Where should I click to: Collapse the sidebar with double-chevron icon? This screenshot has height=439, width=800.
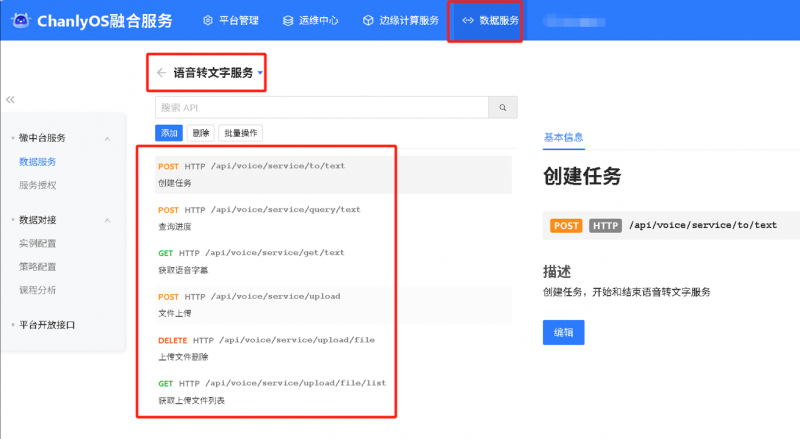[11, 100]
